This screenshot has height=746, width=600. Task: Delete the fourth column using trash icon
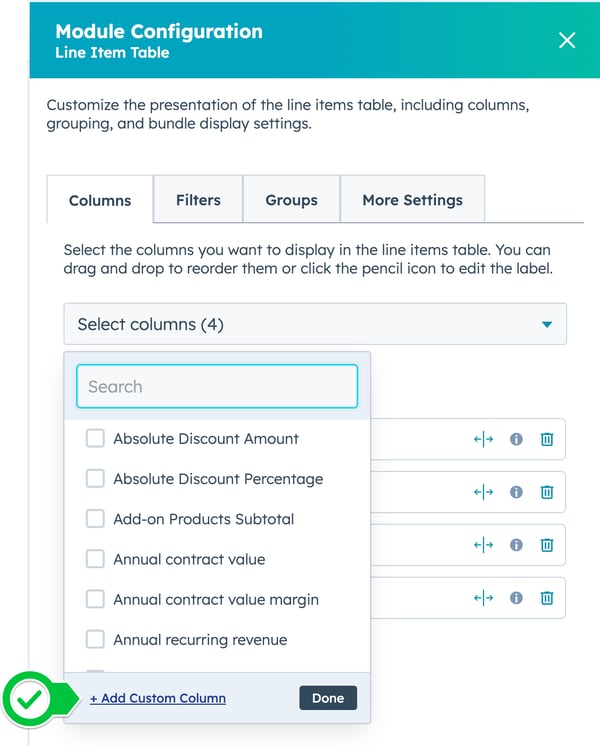coord(547,598)
